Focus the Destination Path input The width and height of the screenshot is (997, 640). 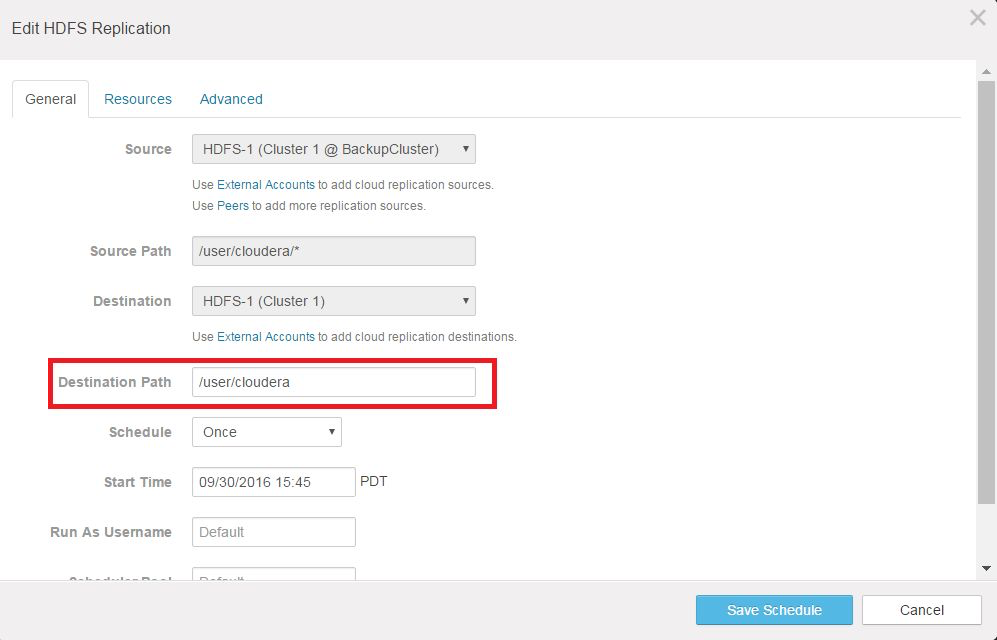point(333,382)
